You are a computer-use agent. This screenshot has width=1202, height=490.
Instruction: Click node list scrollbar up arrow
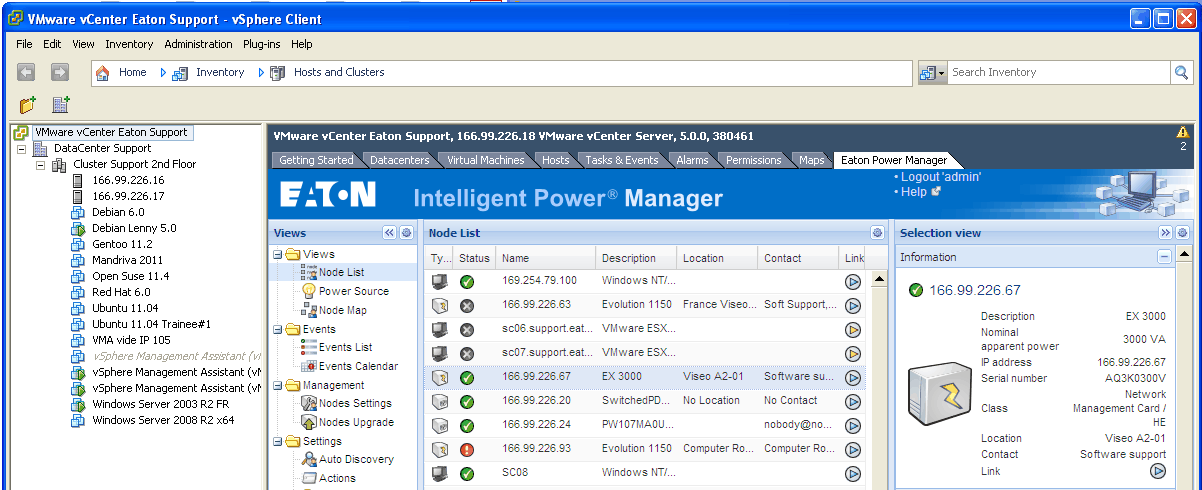[x=880, y=280]
